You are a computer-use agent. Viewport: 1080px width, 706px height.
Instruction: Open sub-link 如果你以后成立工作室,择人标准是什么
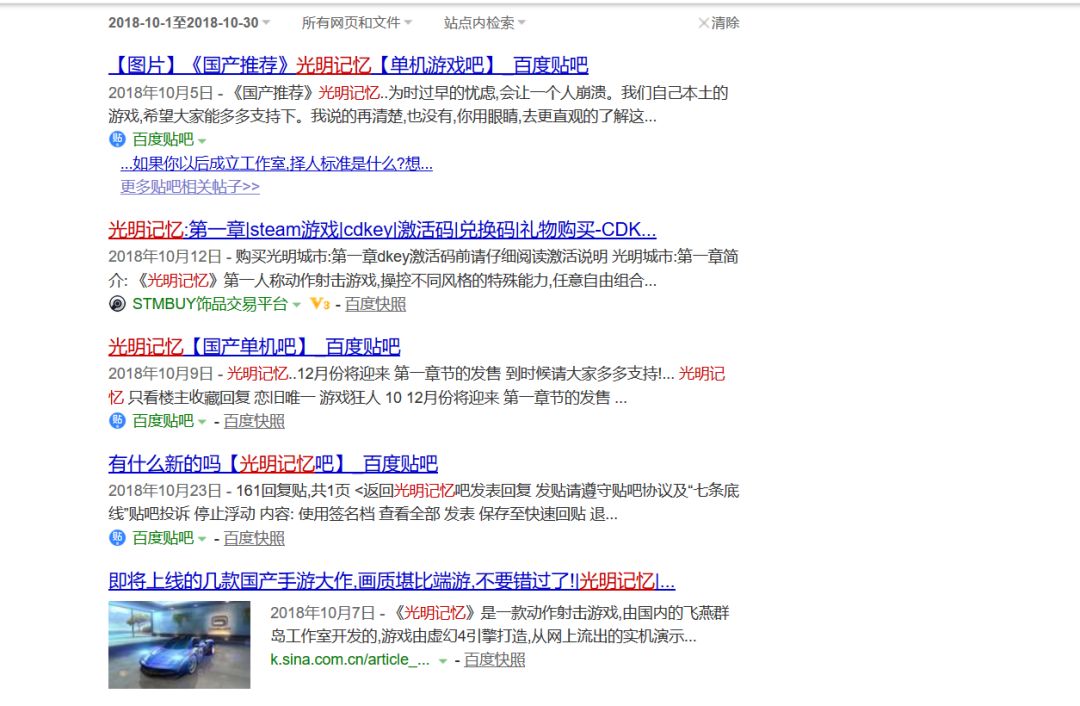click(276, 163)
